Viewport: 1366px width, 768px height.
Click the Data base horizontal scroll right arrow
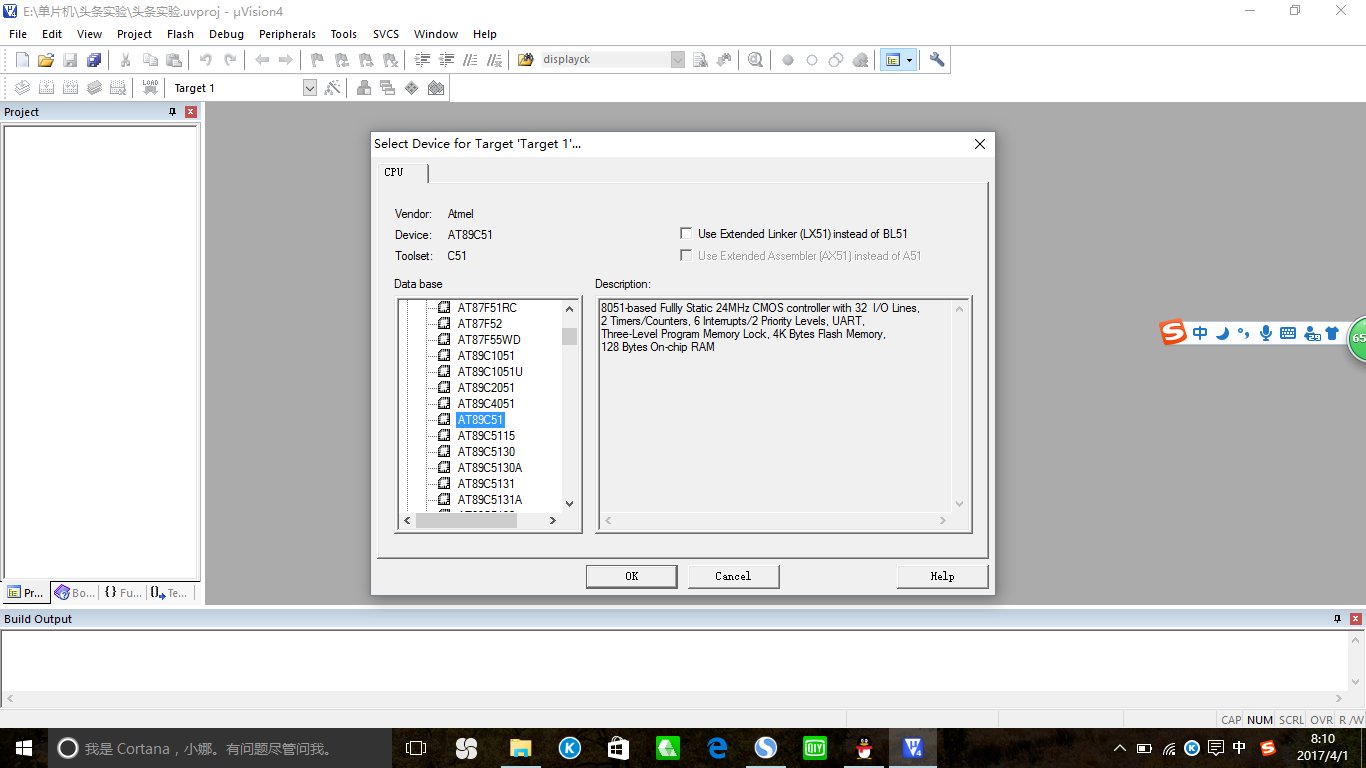(553, 521)
